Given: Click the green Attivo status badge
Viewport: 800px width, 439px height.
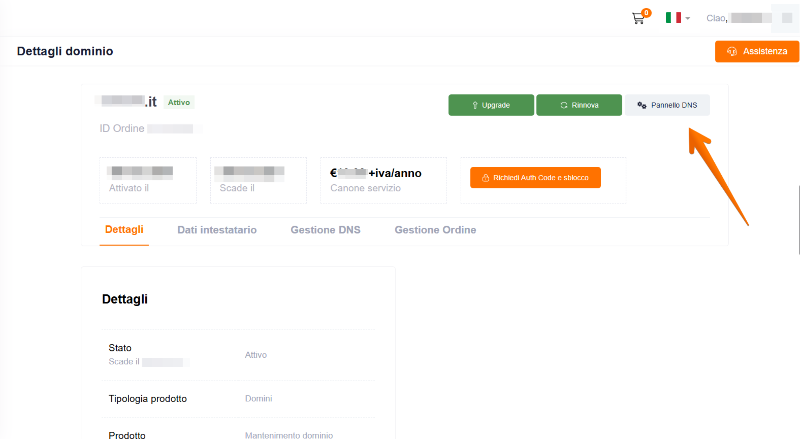Looking at the screenshot, I should click(180, 102).
